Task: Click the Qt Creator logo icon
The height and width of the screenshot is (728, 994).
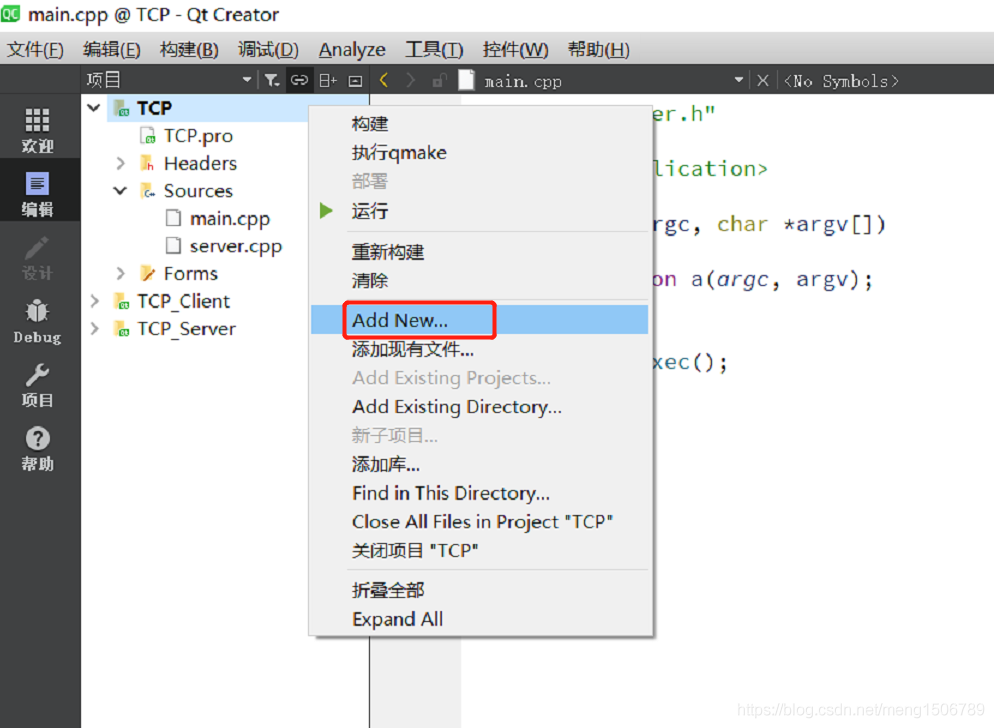Action: pyautogui.click(x=10, y=13)
